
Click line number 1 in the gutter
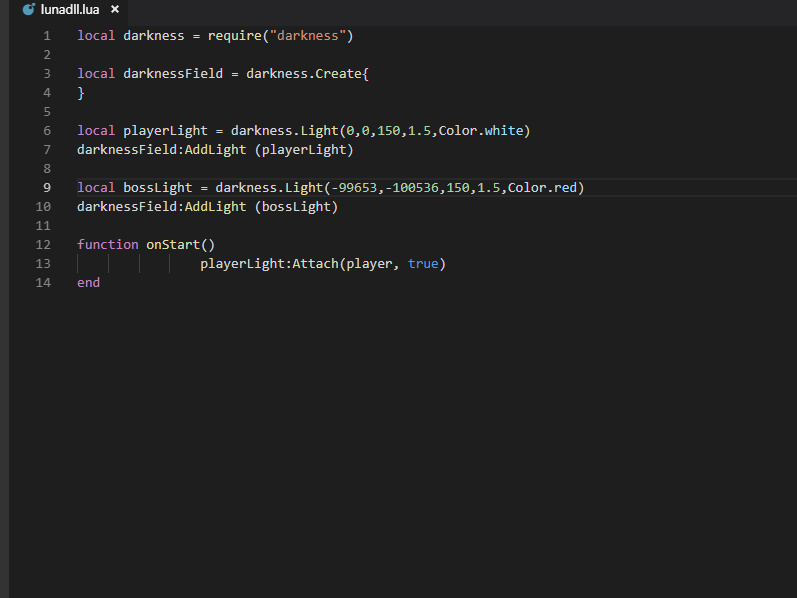pos(47,36)
